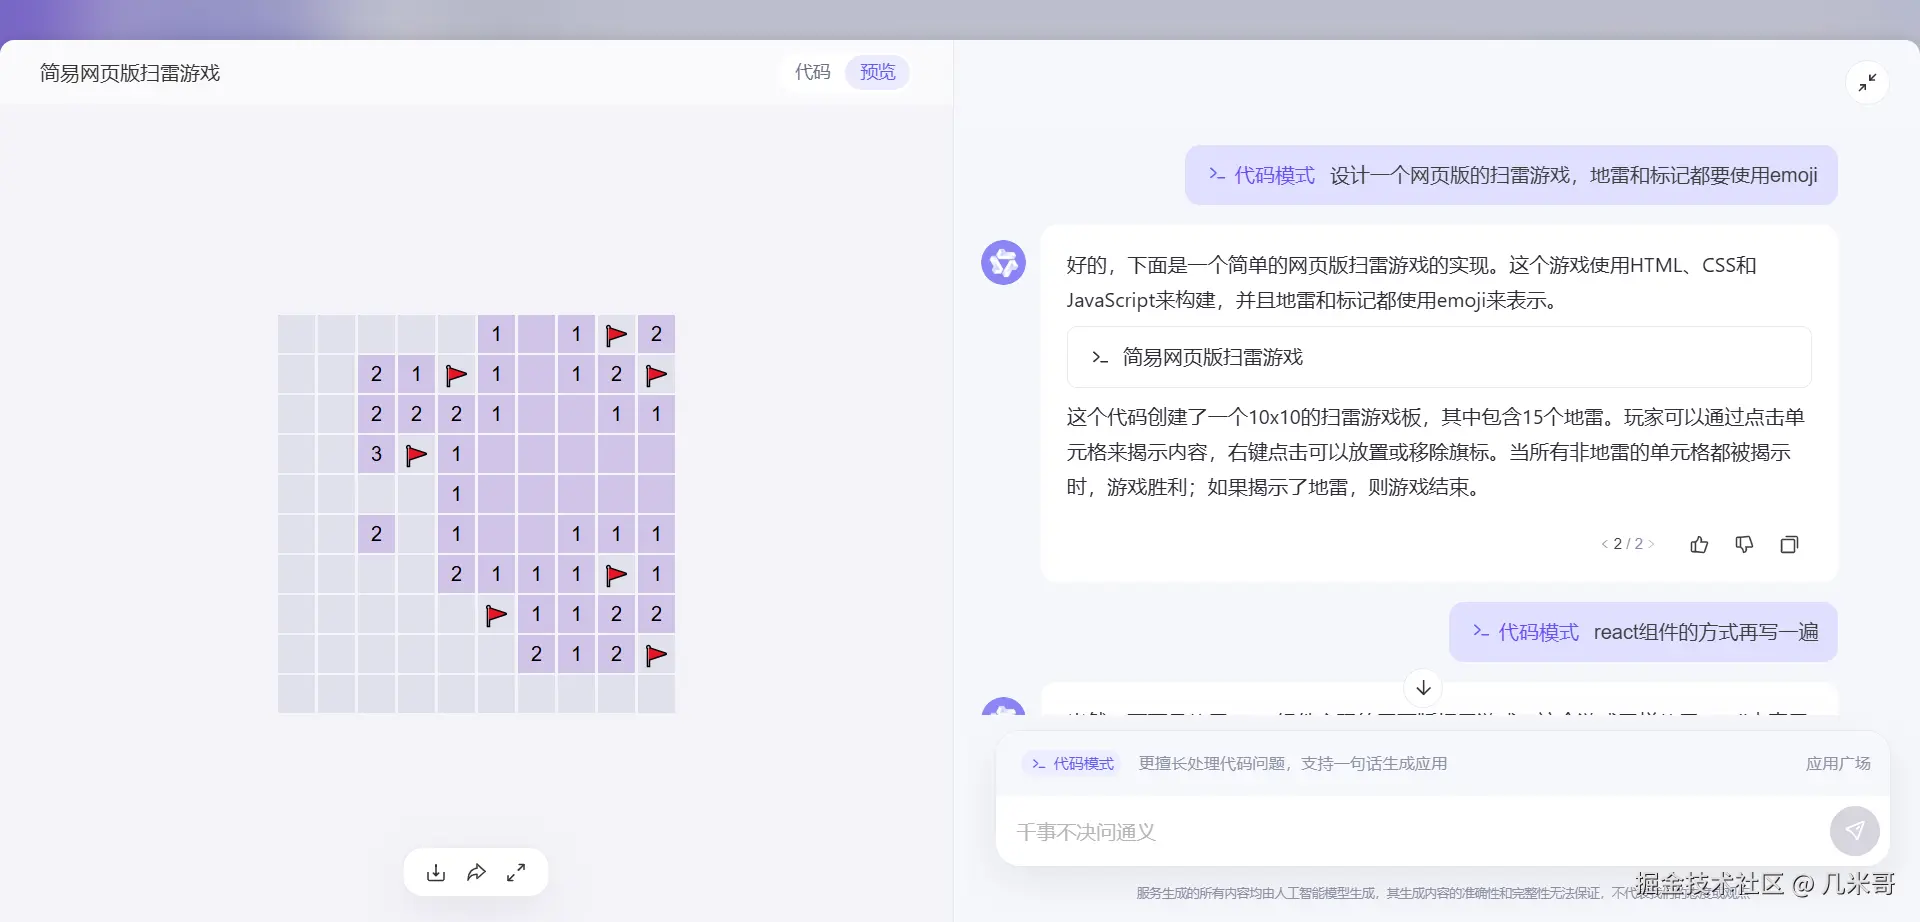The height and width of the screenshot is (922, 1920).
Task: Reveal the top-left corner cell of the board
Action: 296,335
